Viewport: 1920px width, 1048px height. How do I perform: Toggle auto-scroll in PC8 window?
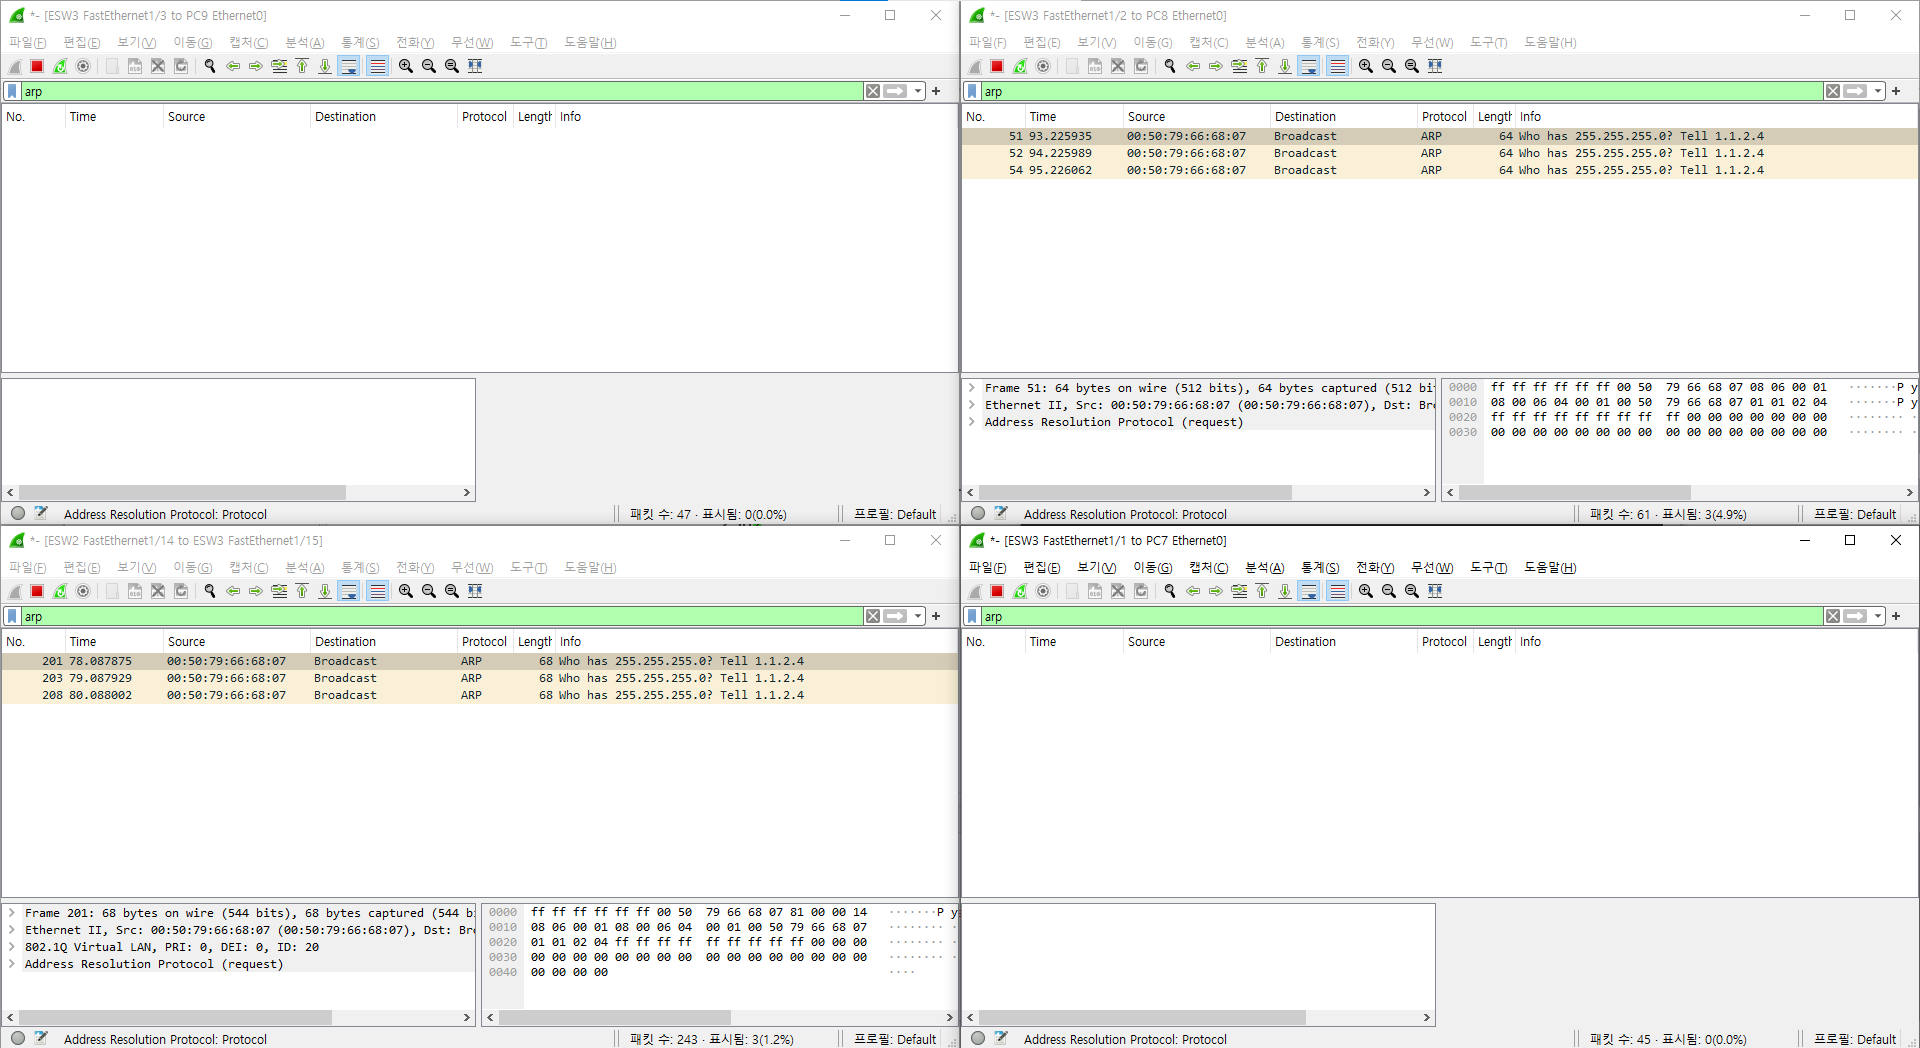(x=1309, y=66)
